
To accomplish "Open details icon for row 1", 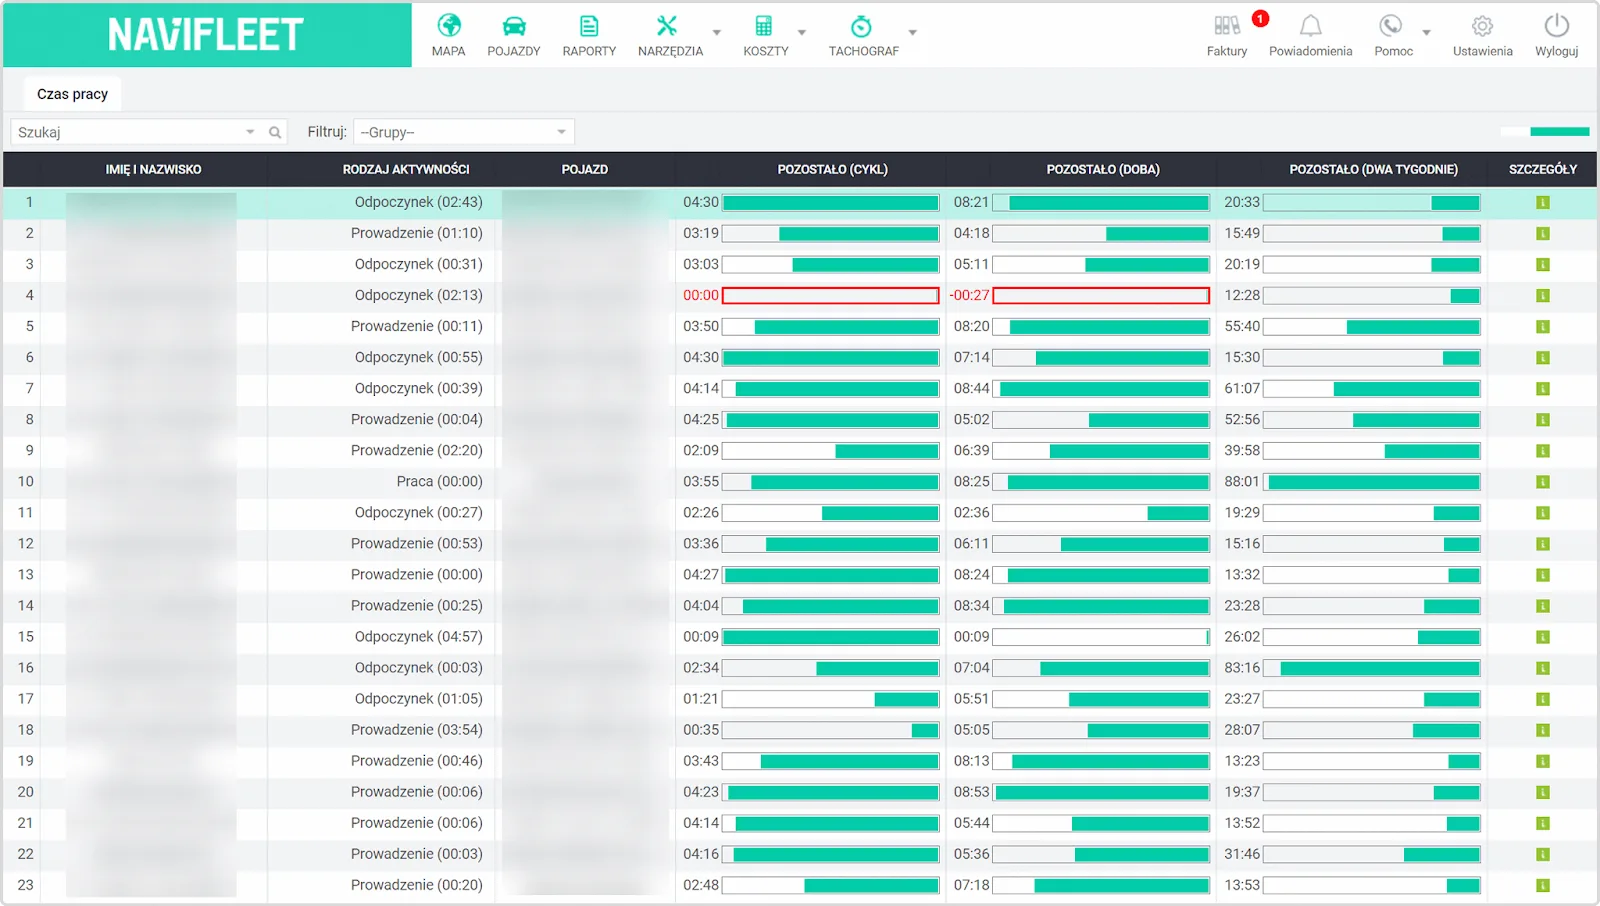I will 1543,202.
